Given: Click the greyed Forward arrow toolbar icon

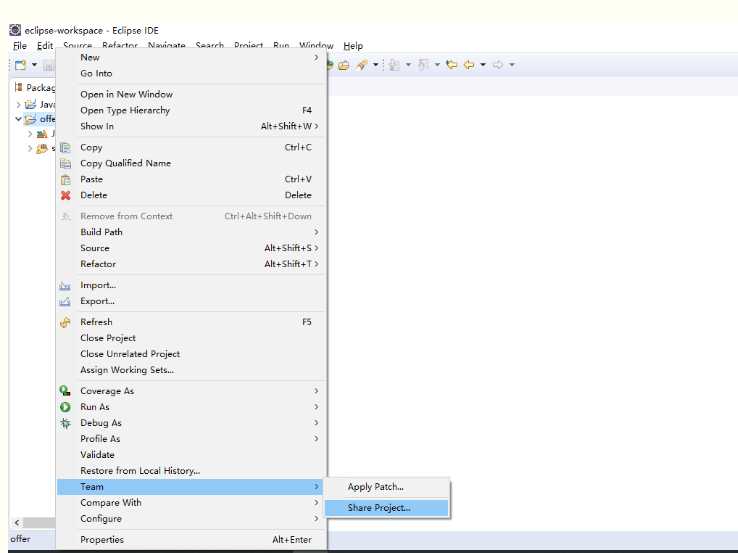Looking at the screenshot, I should 498,65.
